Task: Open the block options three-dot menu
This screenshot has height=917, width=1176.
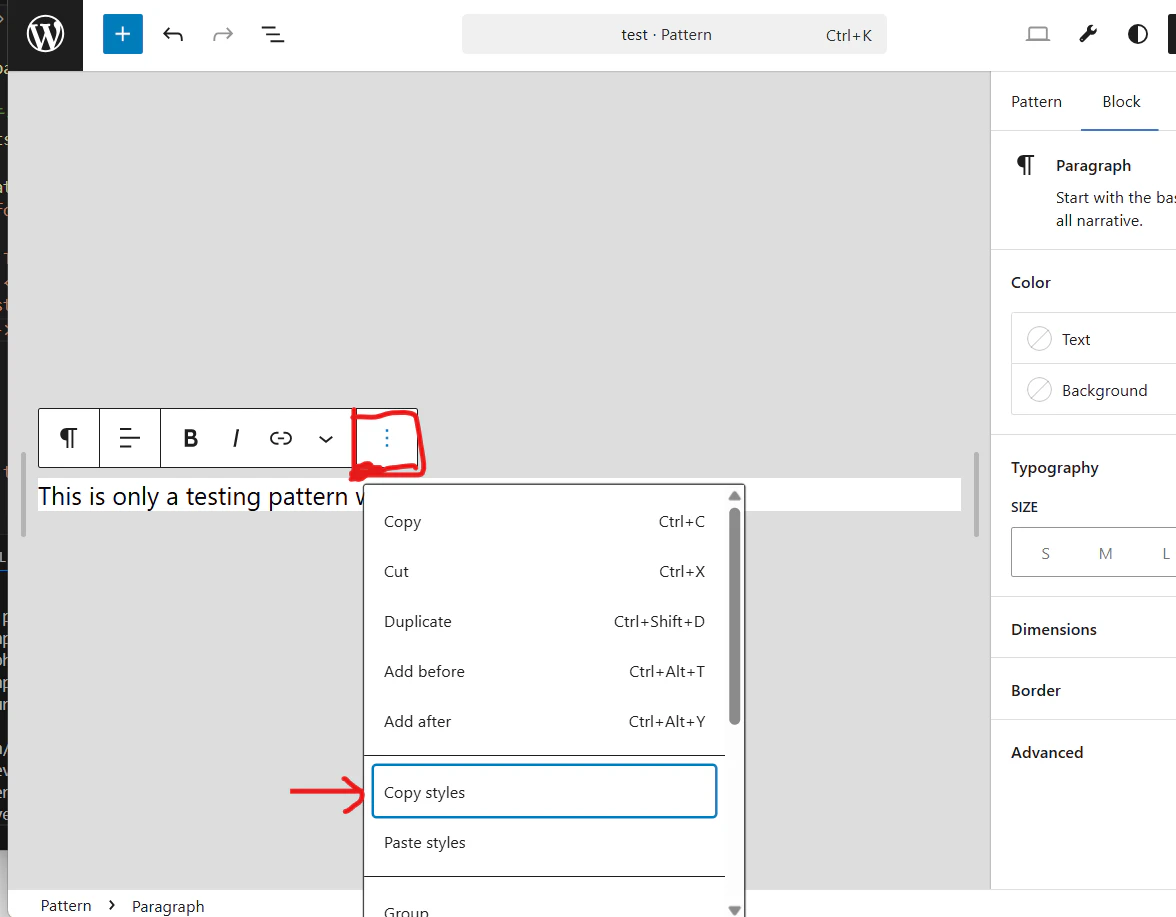Action: click(386, 438)
